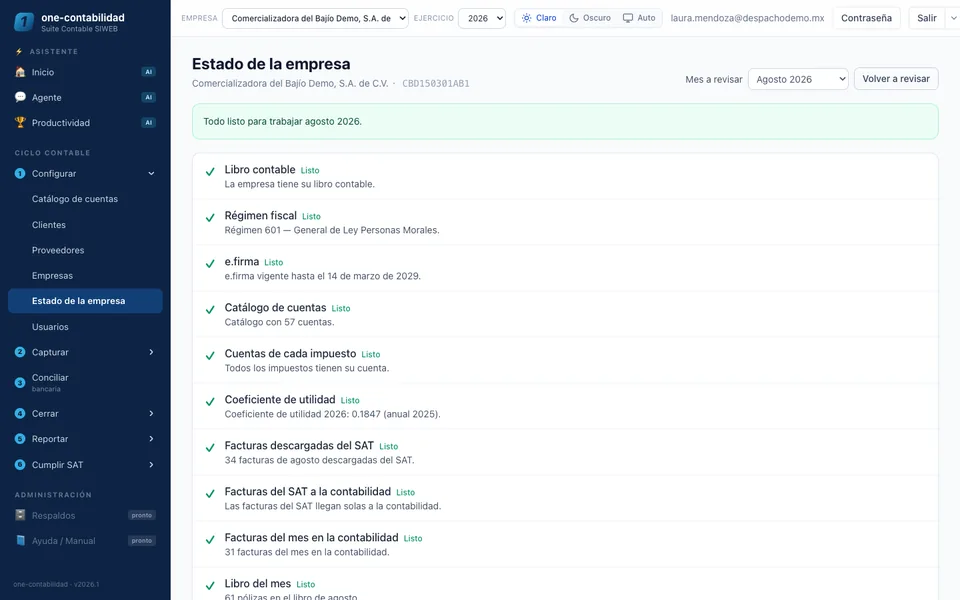The width and height of the screenshot is (960, 600).
Task: Click the Volver a revisar button
Action: (x=896, y=78)
